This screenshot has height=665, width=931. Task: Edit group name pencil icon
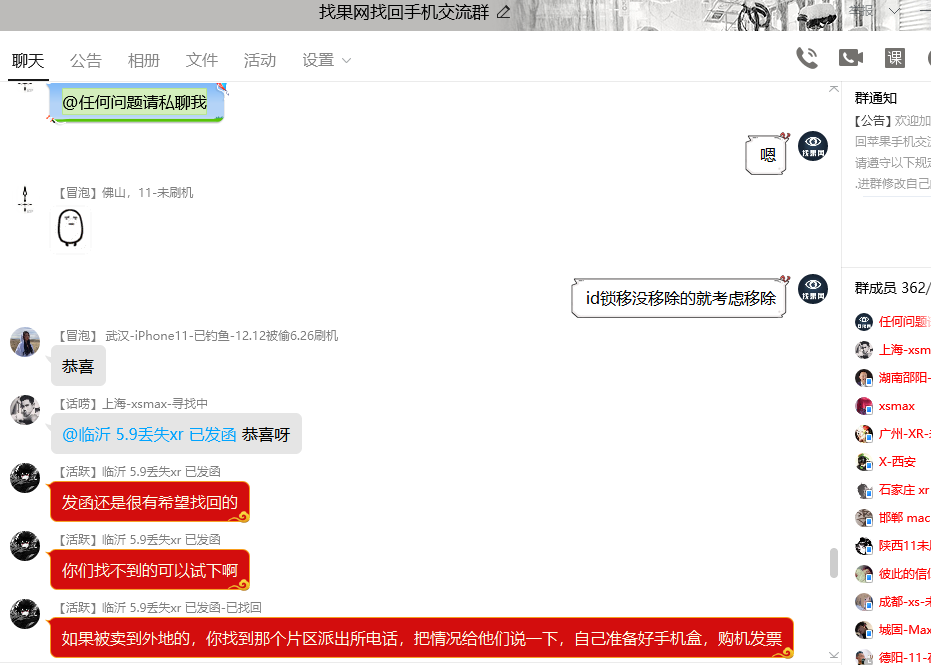(x=504, y=12)
